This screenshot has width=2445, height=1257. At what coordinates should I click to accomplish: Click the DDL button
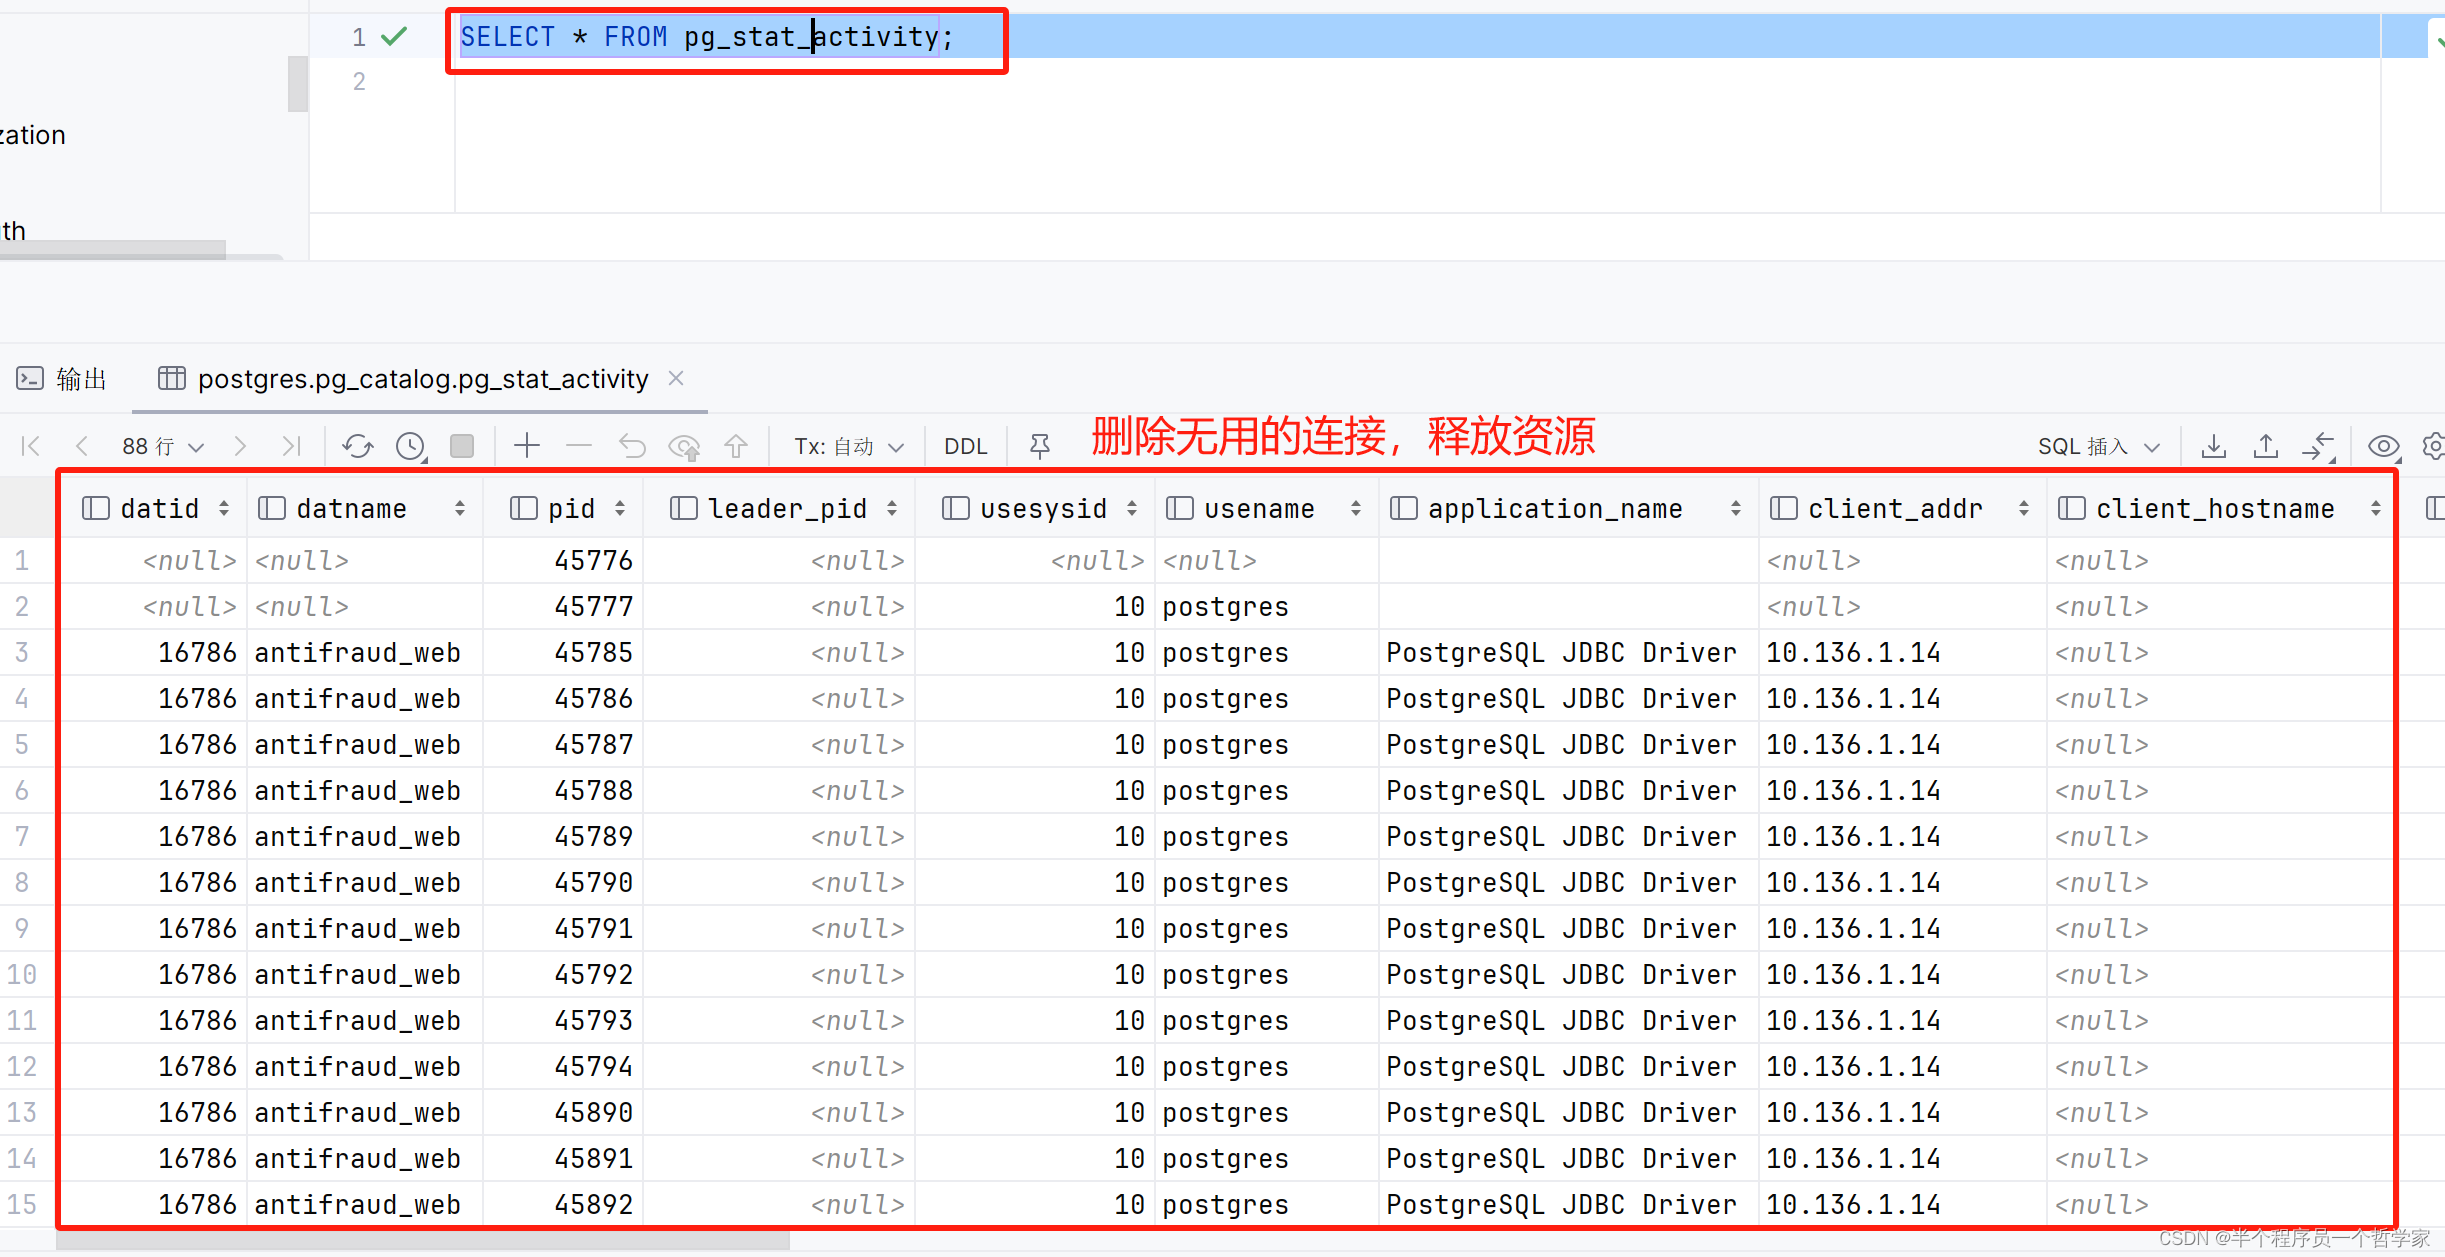pyautogui.click(x=965, y=446)
